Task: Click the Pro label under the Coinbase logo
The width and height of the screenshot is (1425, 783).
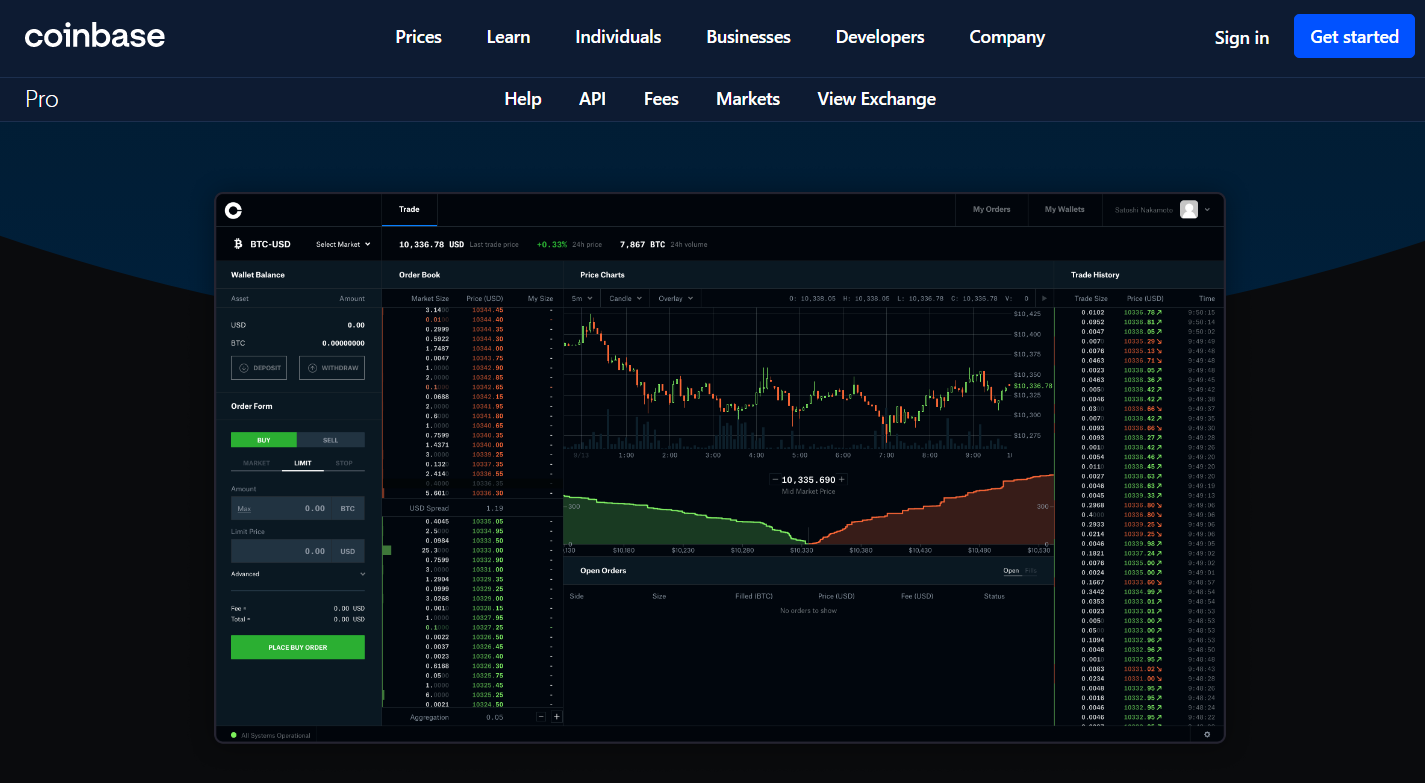Action: tap(42, 99)
